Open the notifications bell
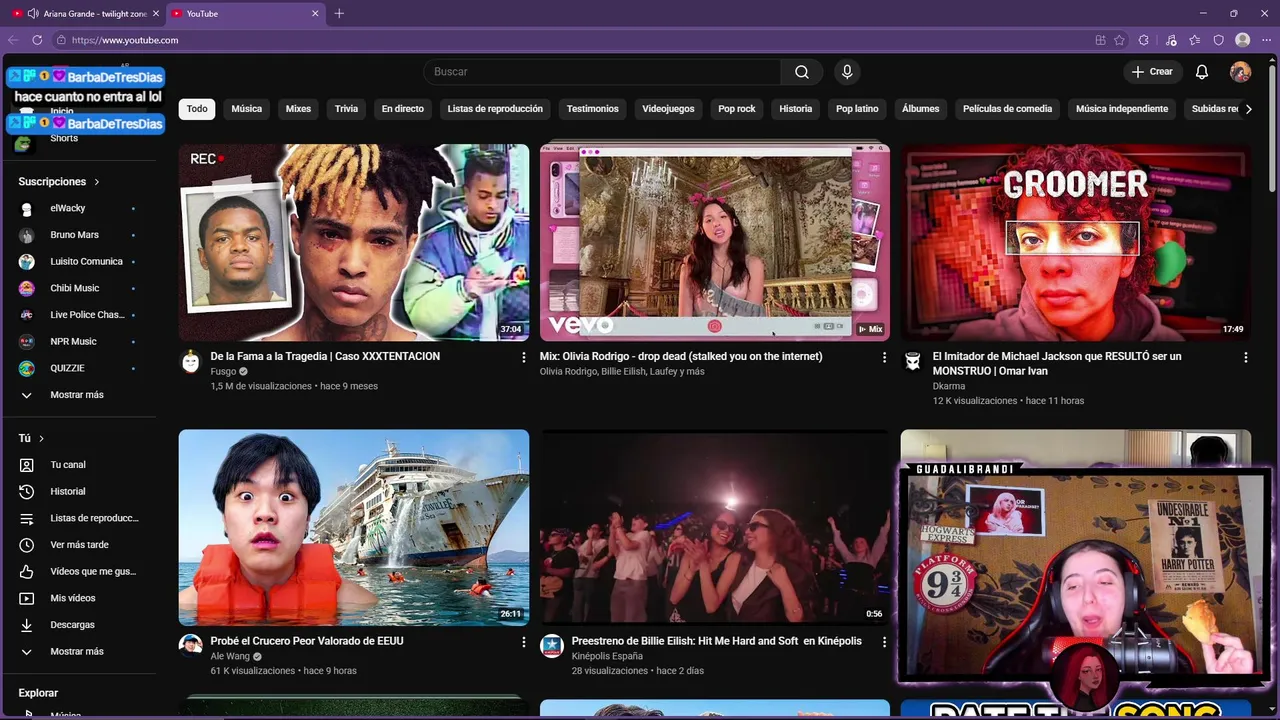Viewport: 1280px width, 720px height. [x=1202, y=72]
